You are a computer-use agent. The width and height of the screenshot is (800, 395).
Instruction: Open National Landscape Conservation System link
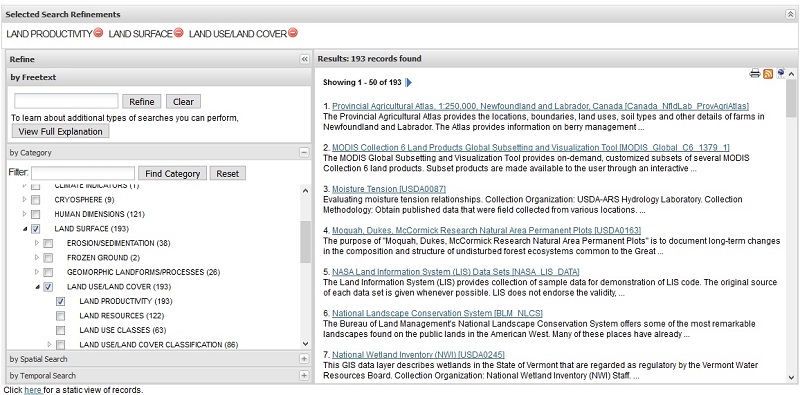[437, 313]
